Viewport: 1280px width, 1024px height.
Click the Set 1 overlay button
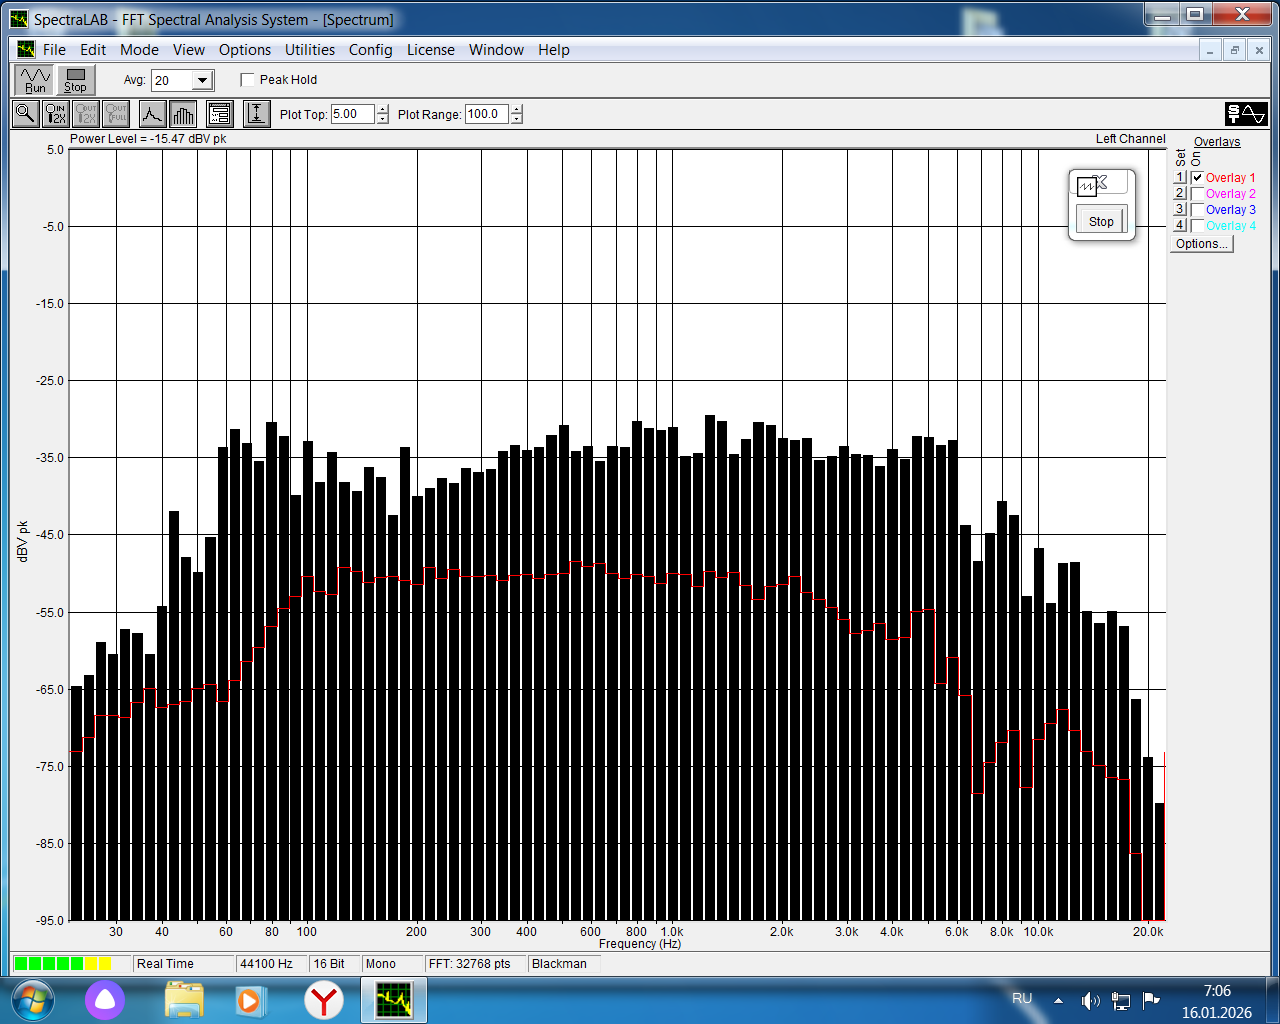point(1180,178)
